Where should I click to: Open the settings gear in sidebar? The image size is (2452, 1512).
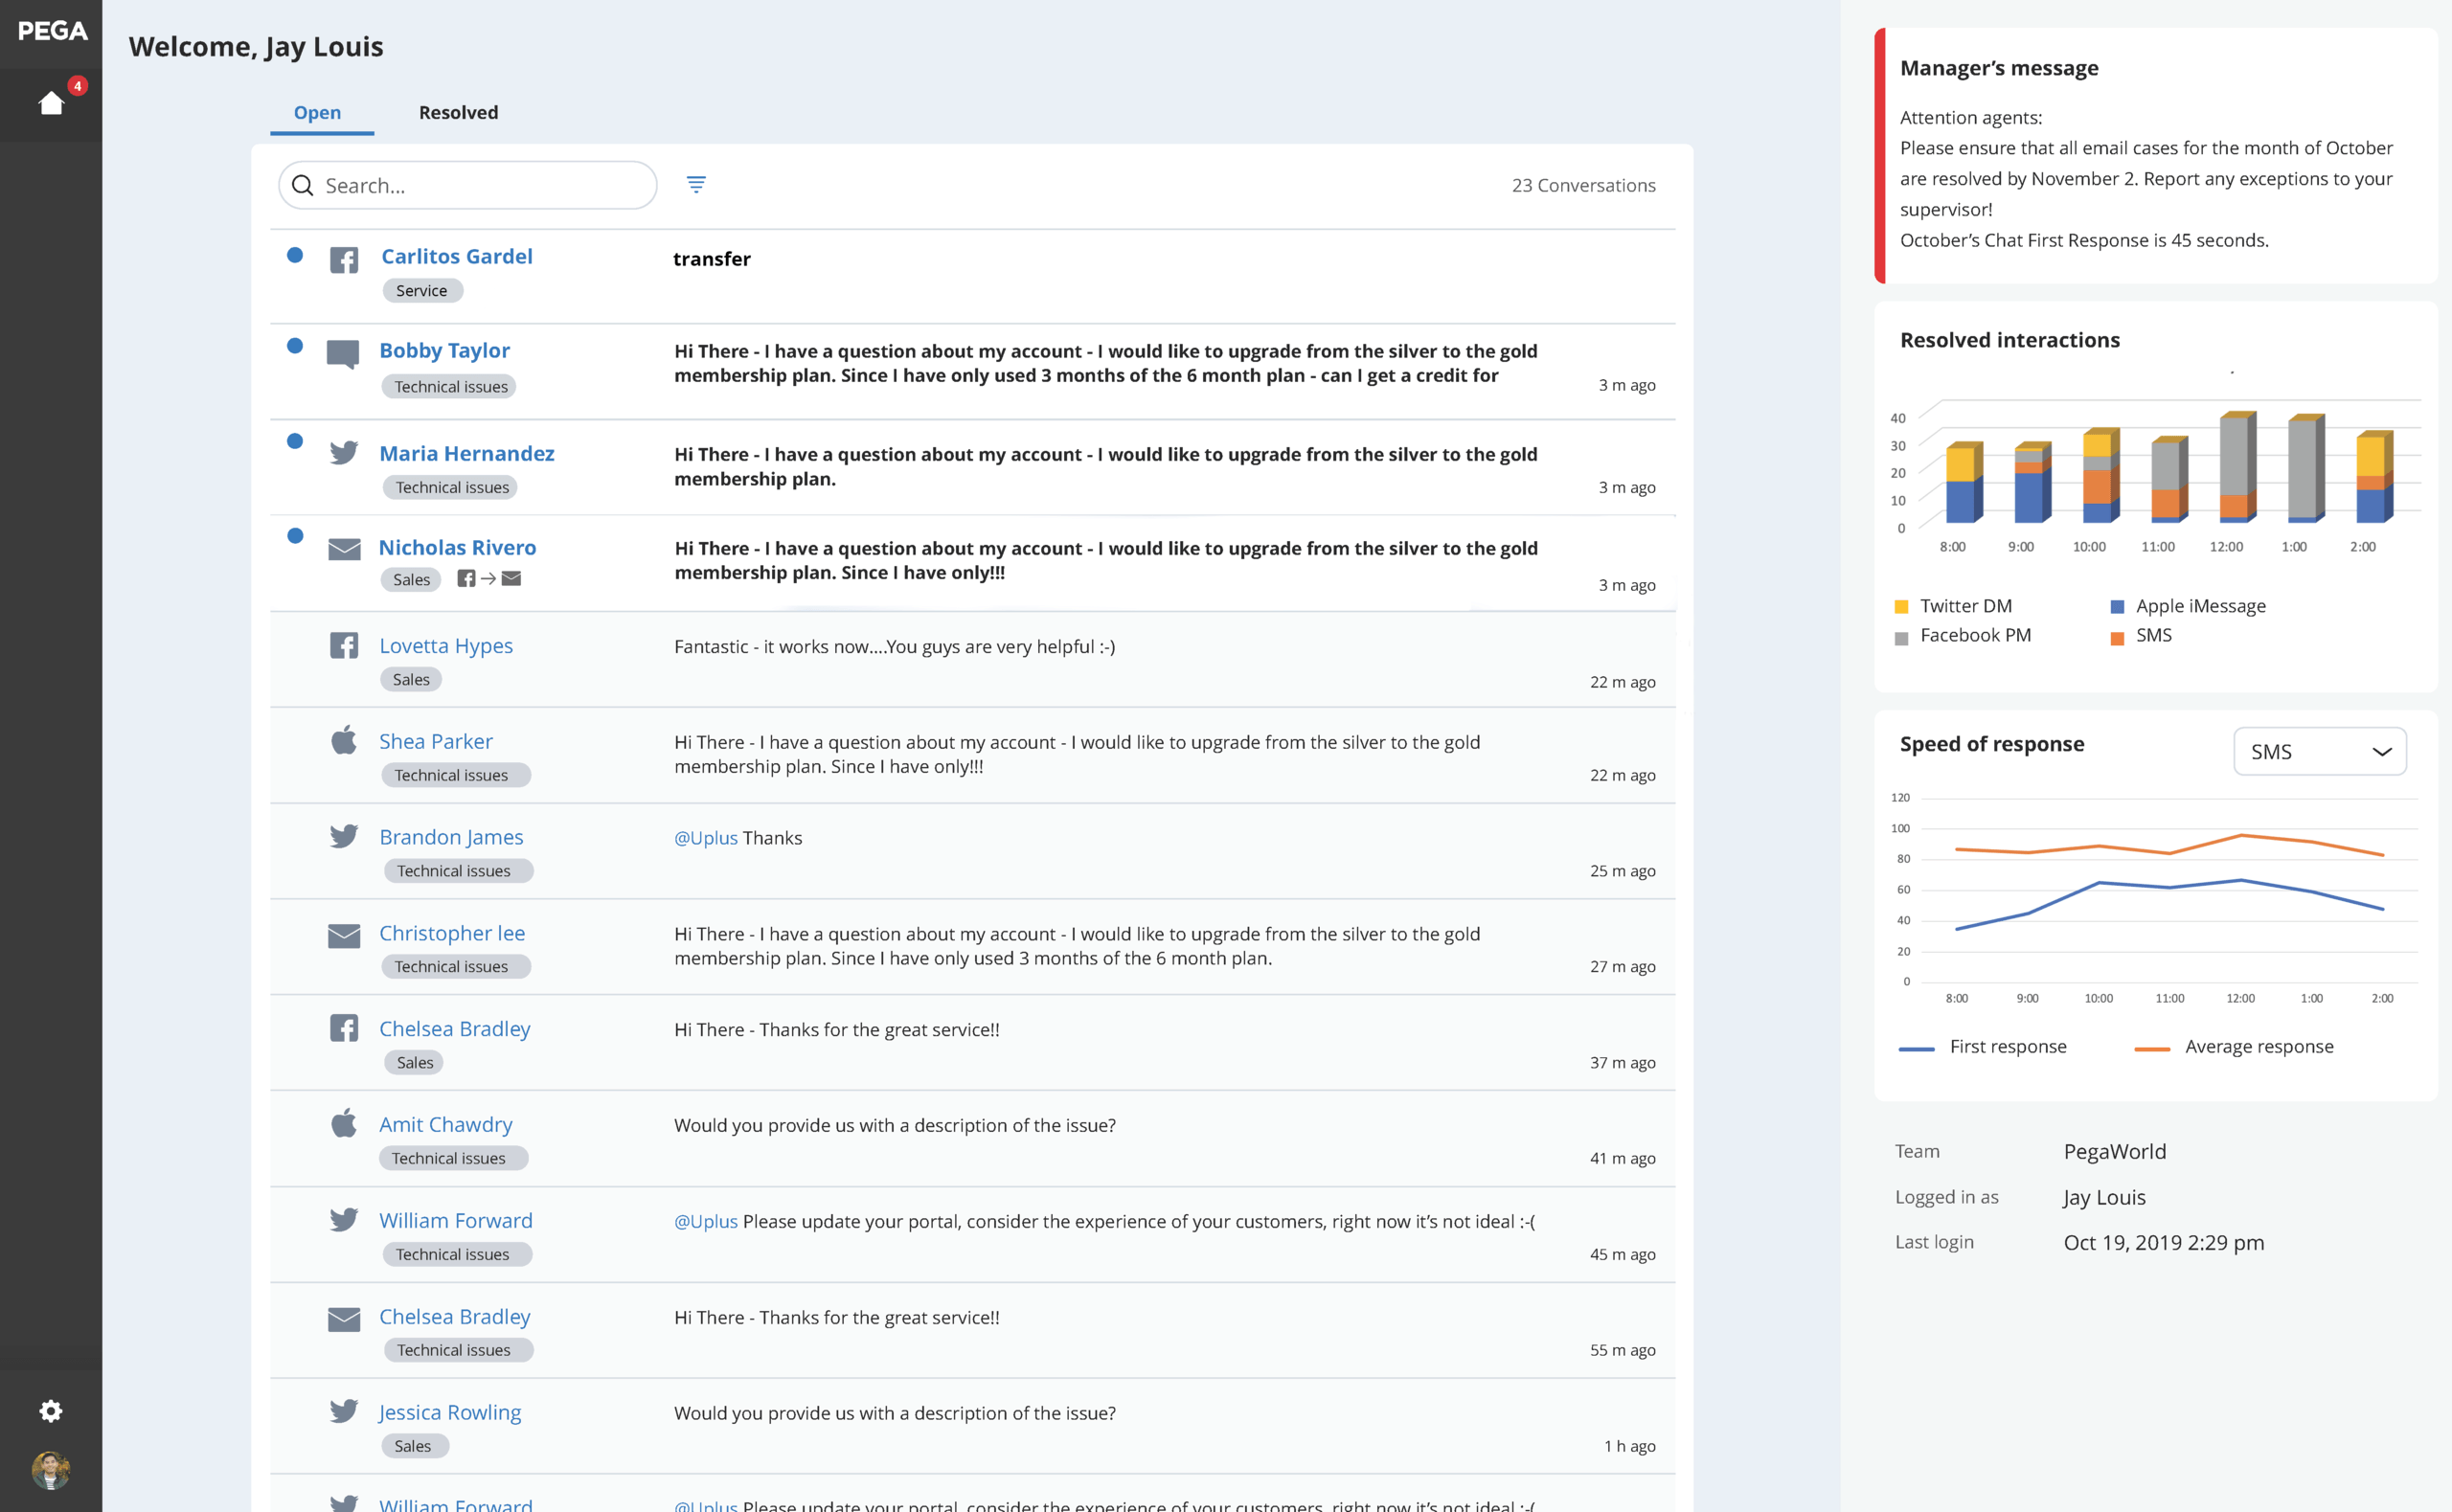51,1410
